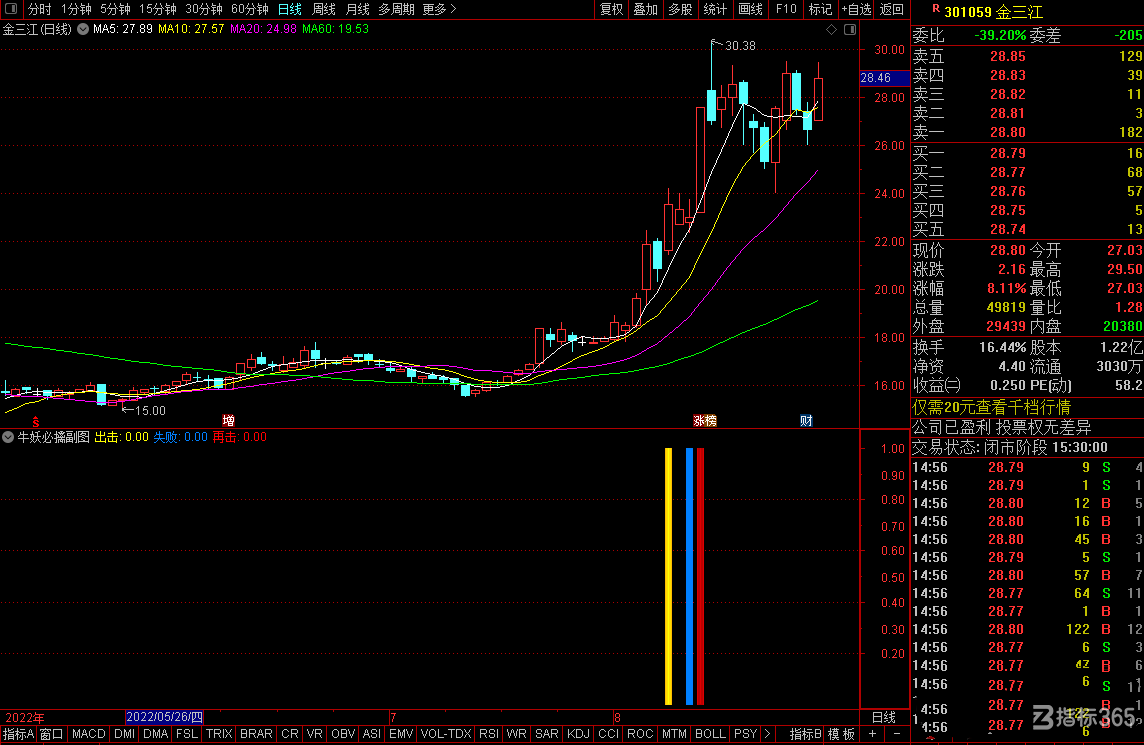Click the plus zoom button beside 模板
This screenshot has height=745, width=1144.
click(x=873, y=734)
